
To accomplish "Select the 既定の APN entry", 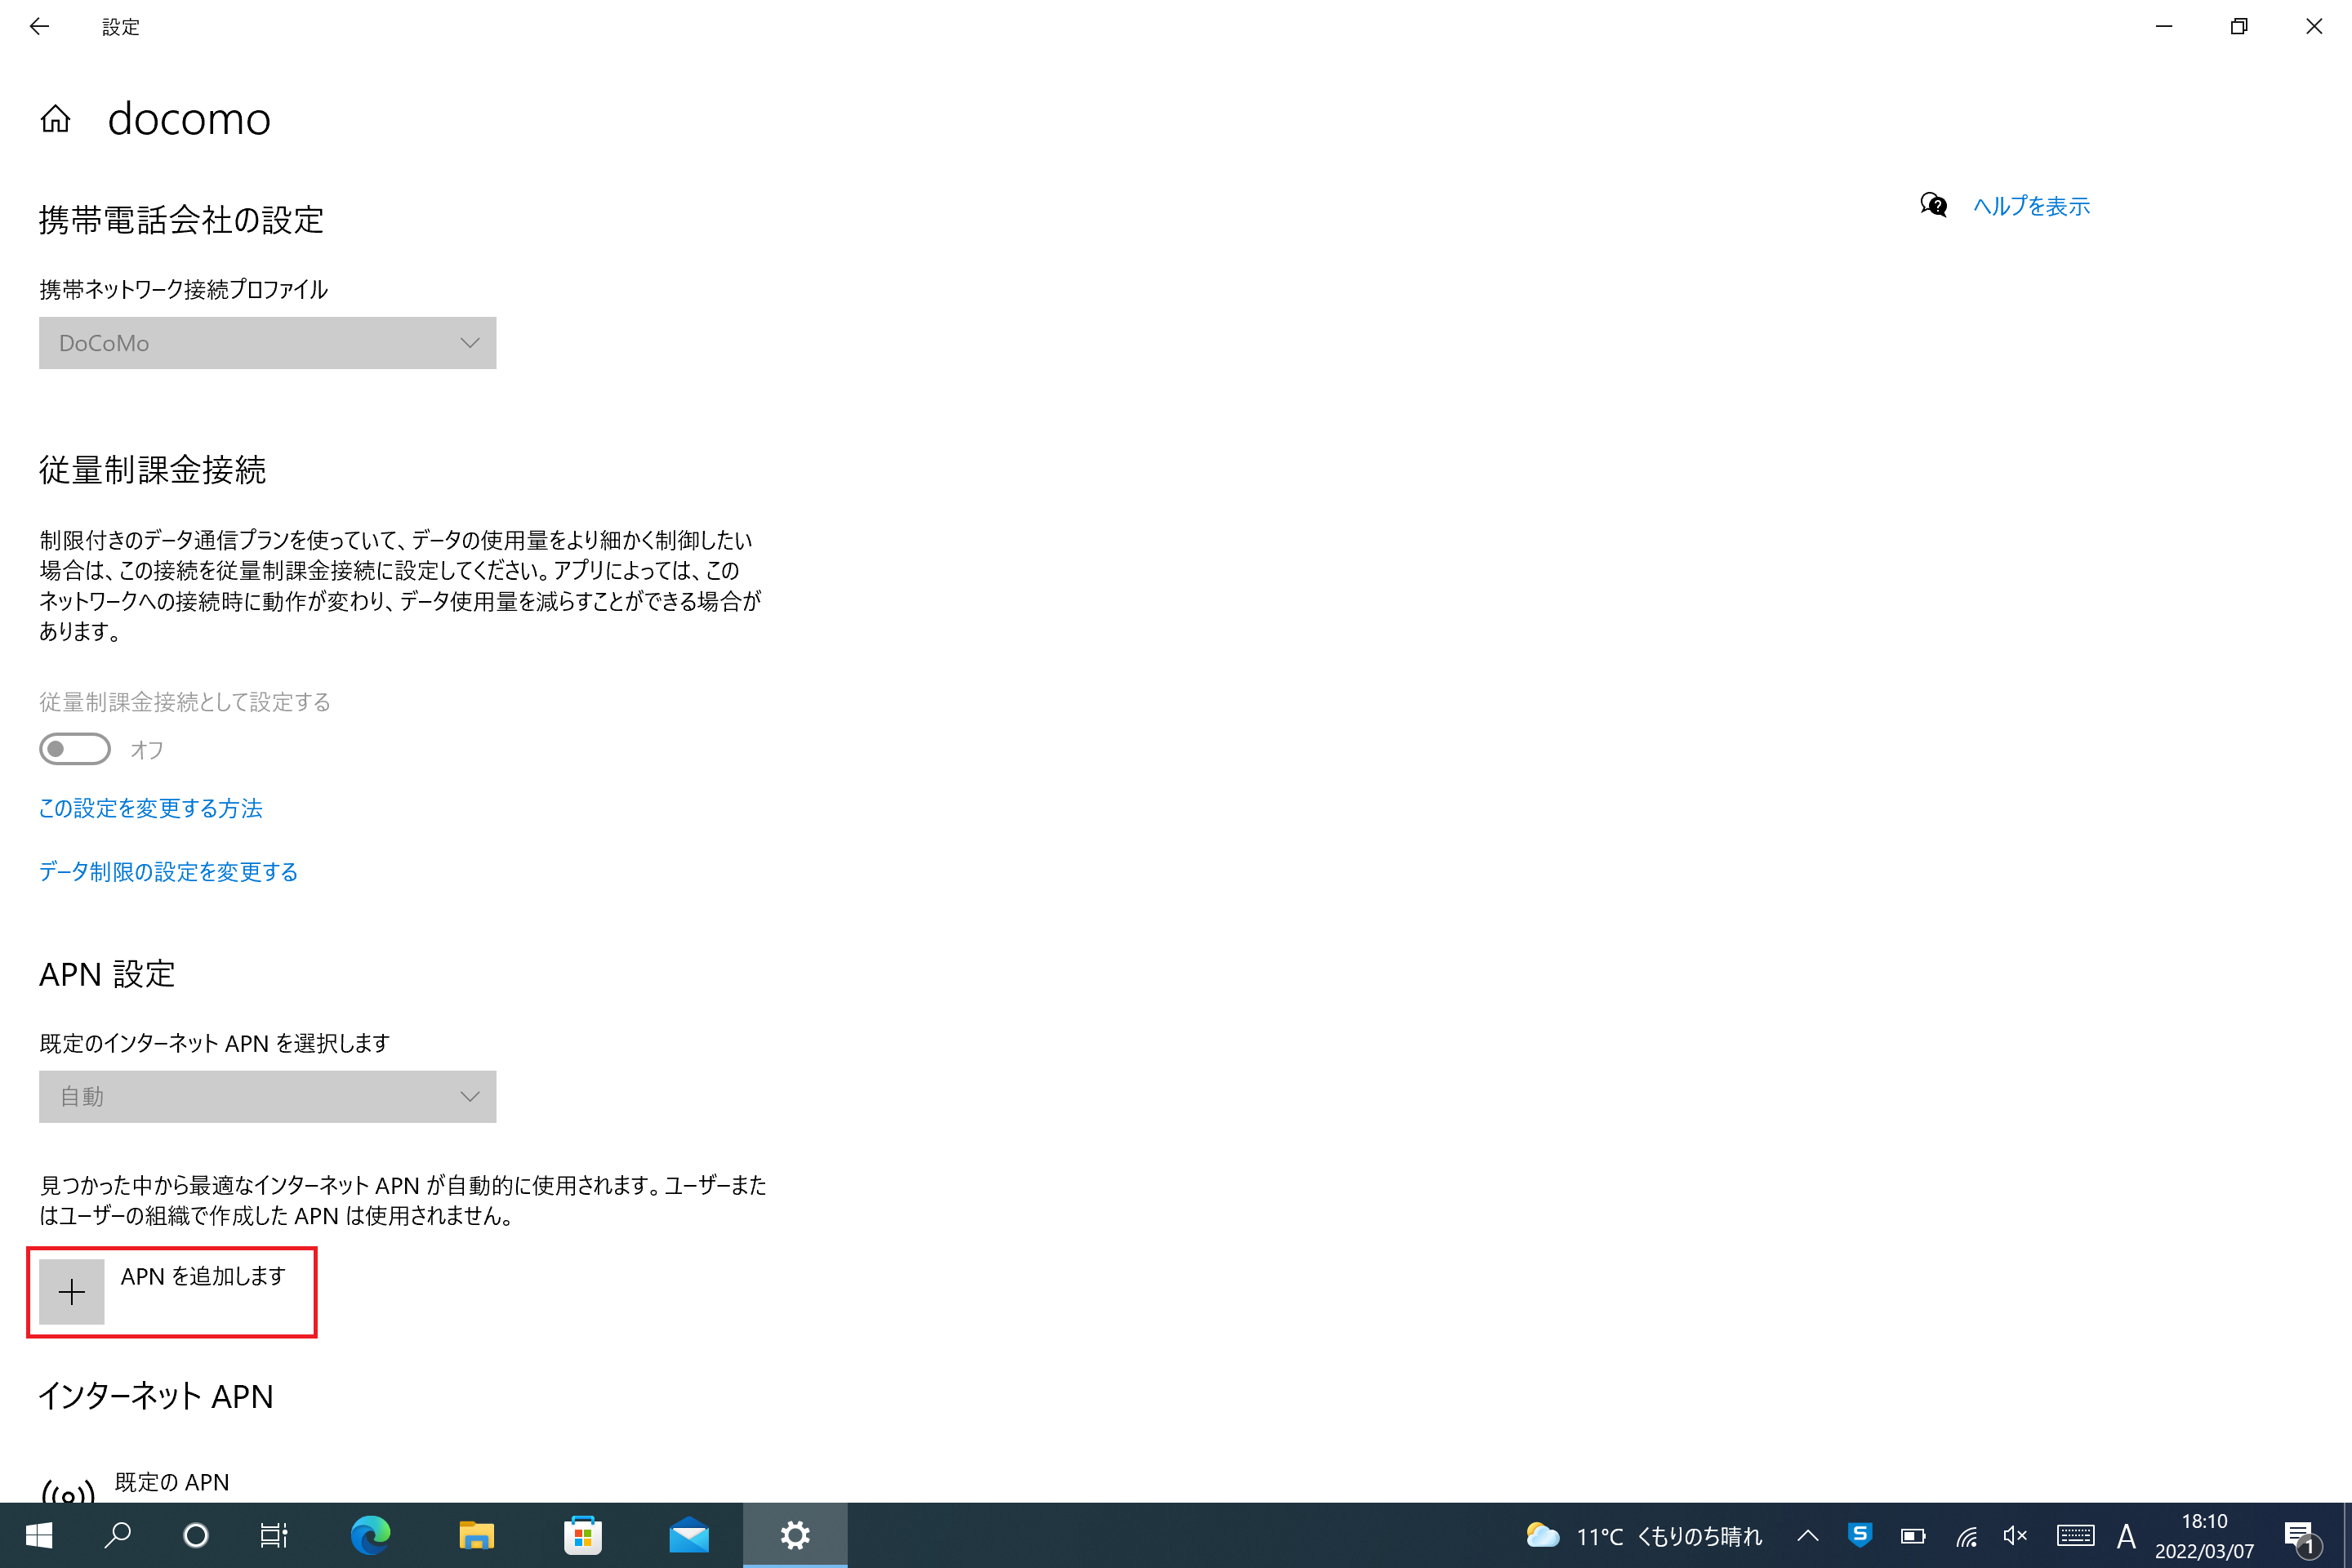I will pos(172,1482).
